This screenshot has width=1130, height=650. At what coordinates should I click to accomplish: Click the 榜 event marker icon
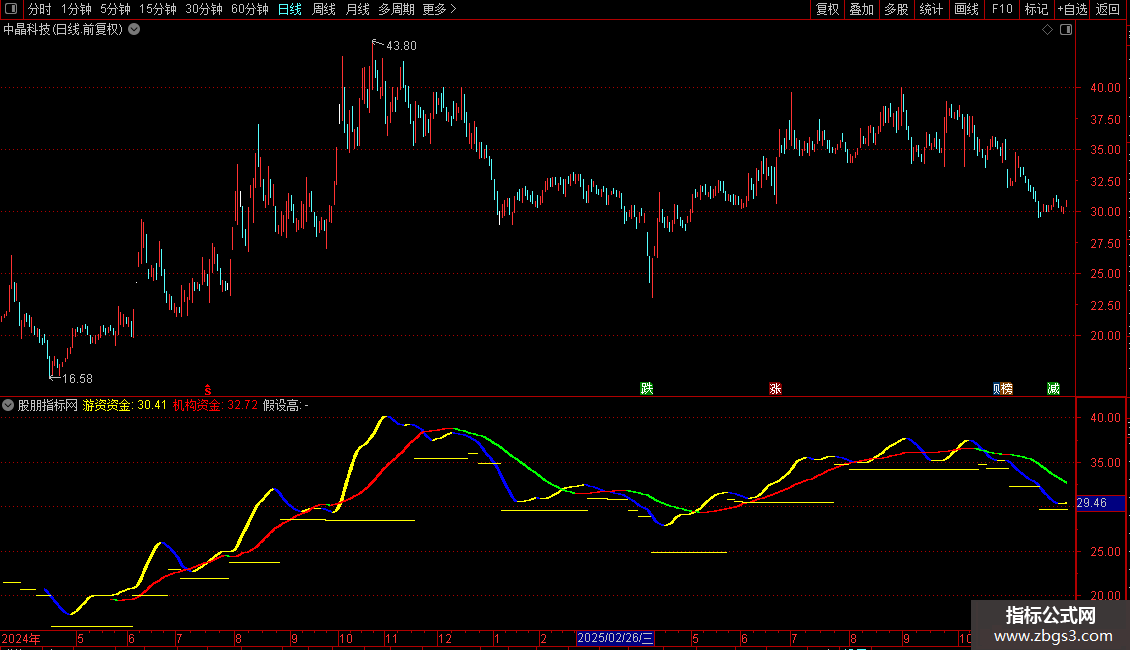[x=1005, y=388]
